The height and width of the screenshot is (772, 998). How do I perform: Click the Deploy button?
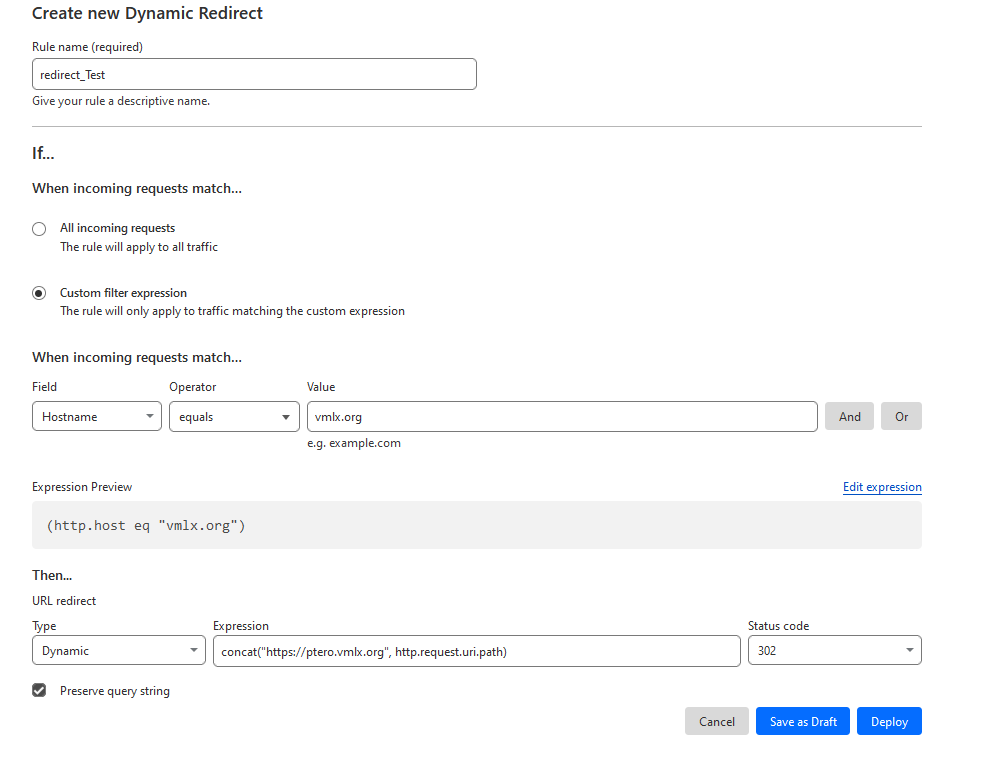click(x=889, y=722)
